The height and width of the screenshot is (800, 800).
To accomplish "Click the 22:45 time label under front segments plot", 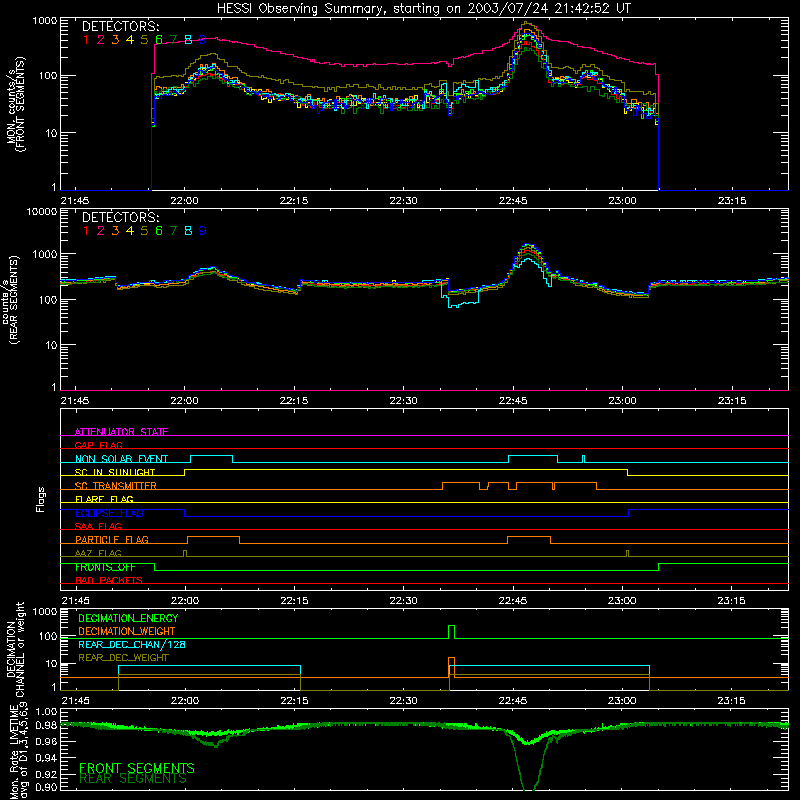I will coord(513,201).
